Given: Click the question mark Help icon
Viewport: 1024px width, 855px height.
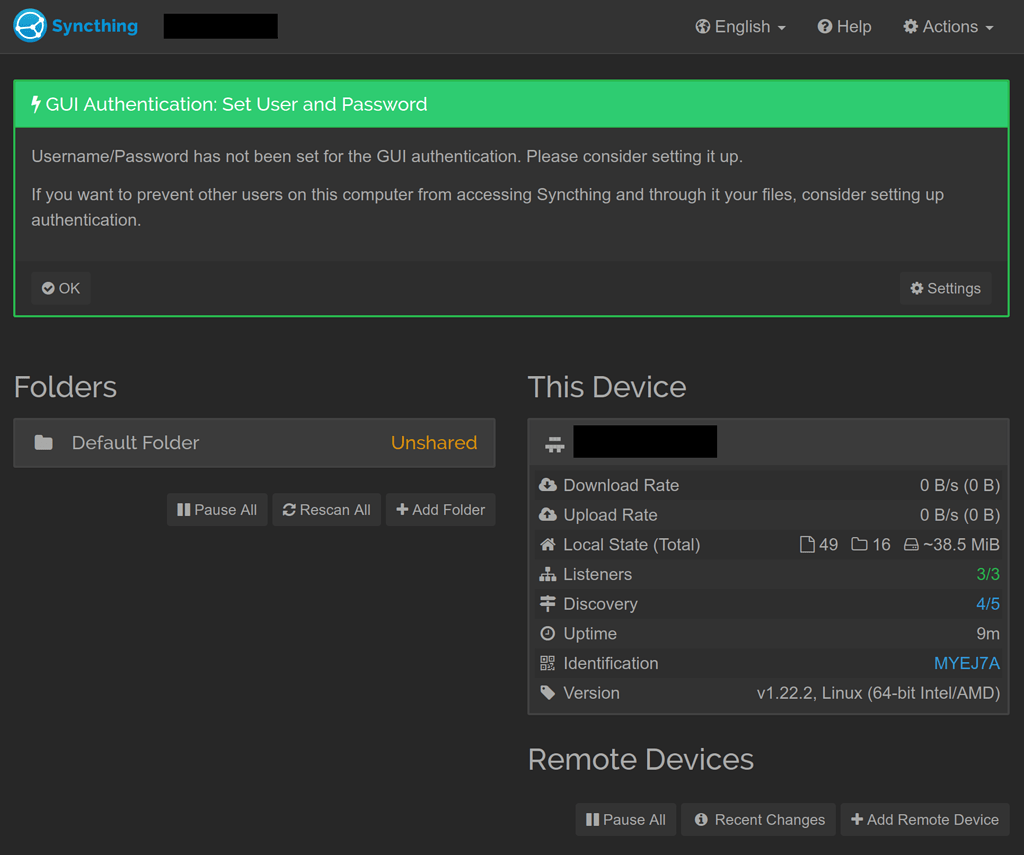Looking at the screenshot, I should click(x=825, y=27).
